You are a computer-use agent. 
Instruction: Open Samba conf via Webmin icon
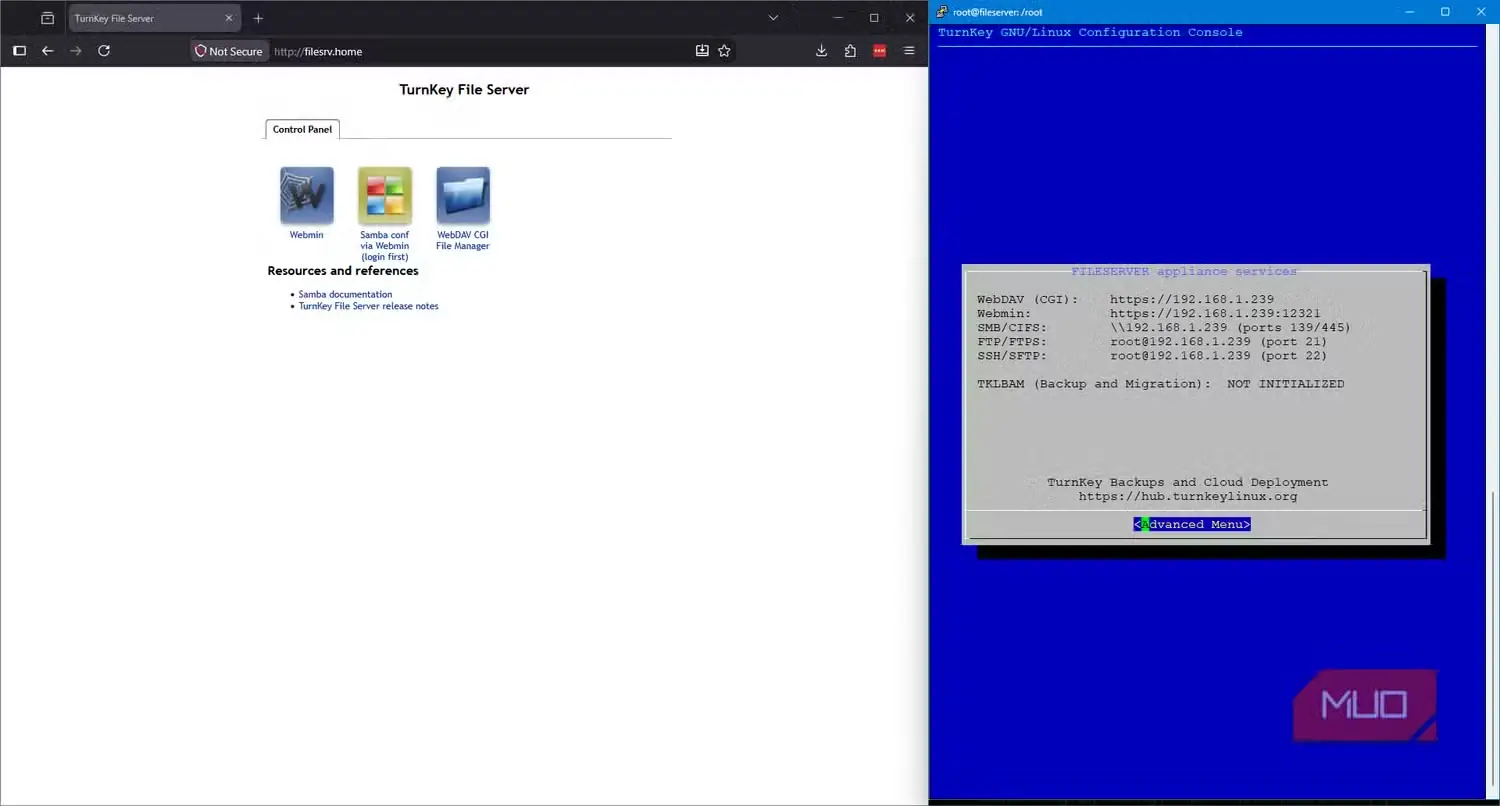point(385,195)
